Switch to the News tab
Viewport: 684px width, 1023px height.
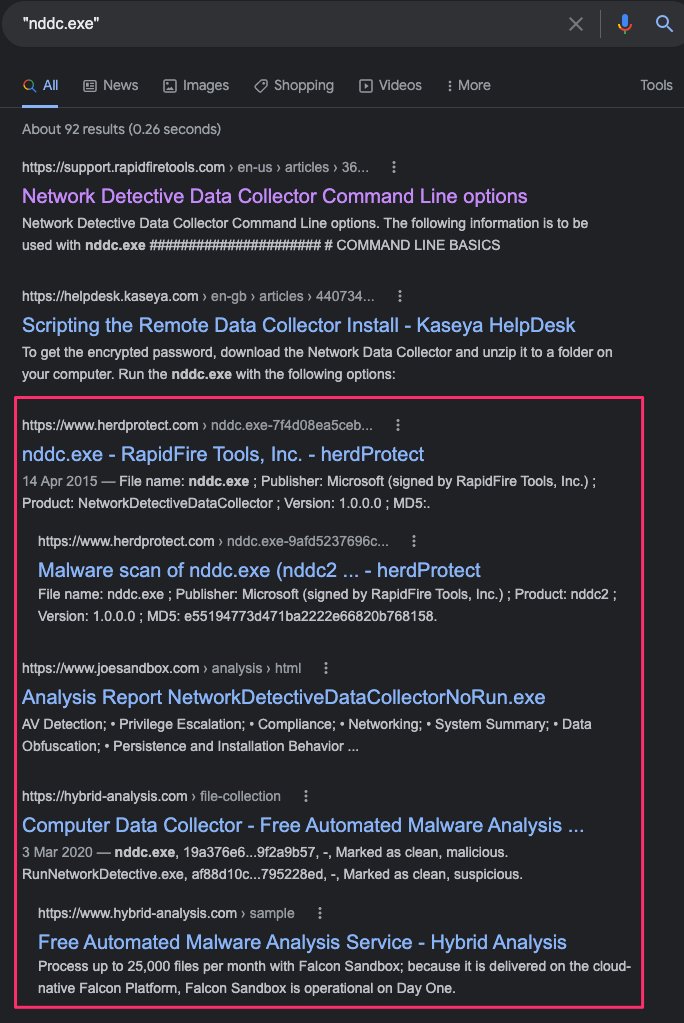click(111, 85)
